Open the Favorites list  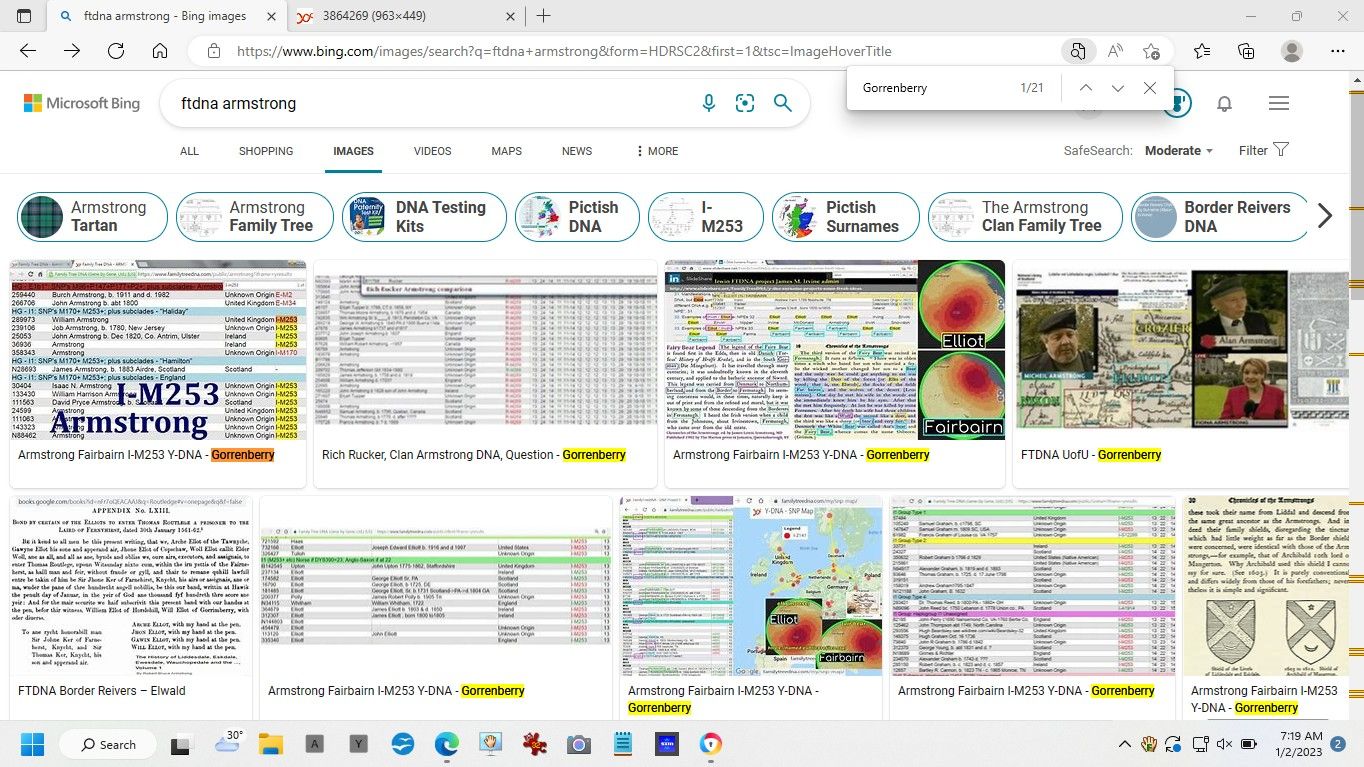pos(1202,51)
